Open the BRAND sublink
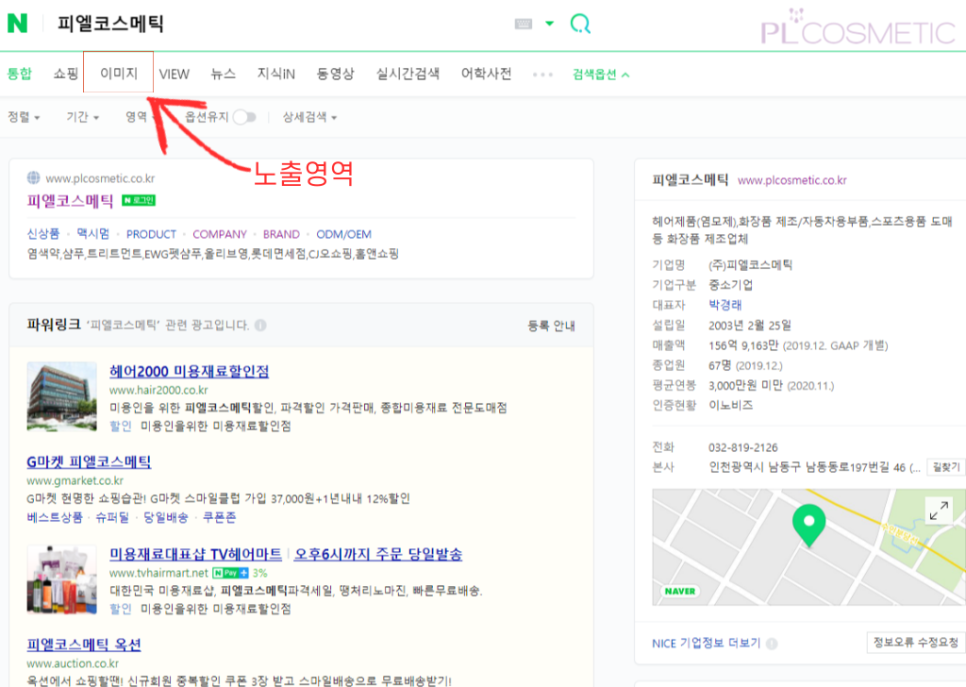The width and height of the screenshot is (966, 687). pyautogui.click(x=281, y=234)
